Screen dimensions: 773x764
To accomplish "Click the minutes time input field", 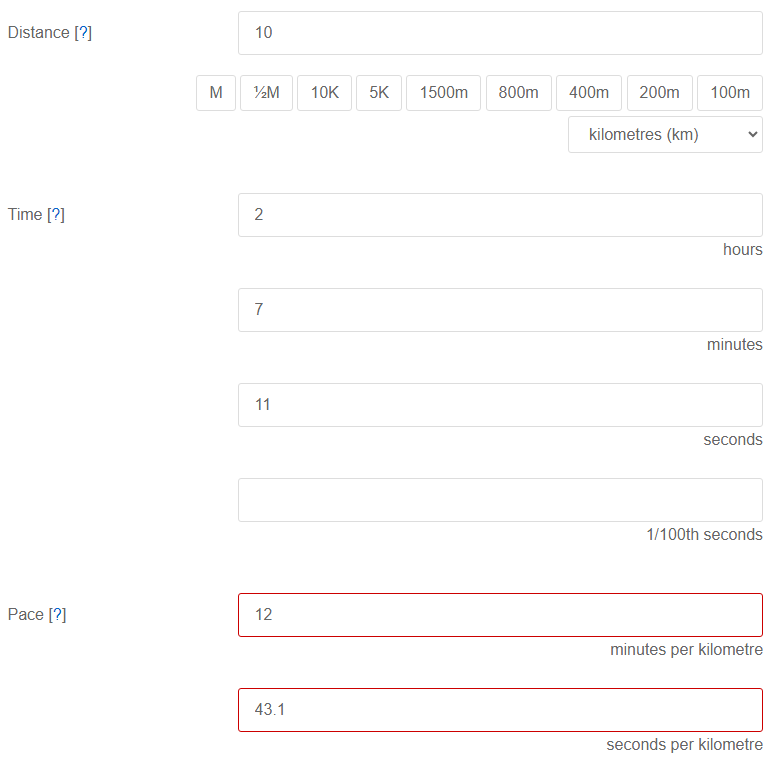I will click(500, 310).
